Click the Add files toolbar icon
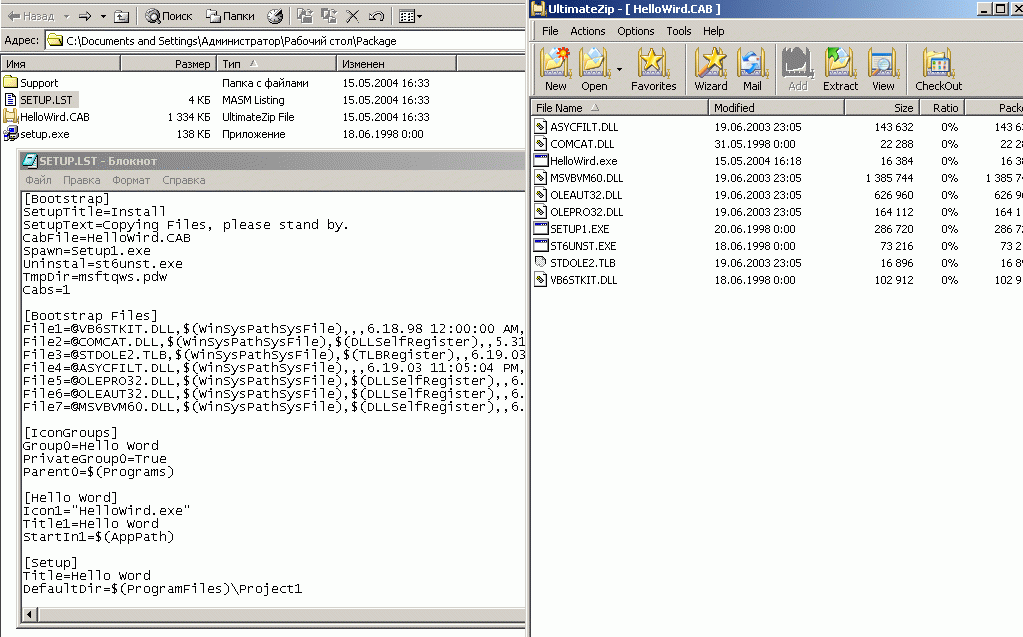Image resolution: width=1023 pixels, height=637 pixels. (x=797, y=69)
